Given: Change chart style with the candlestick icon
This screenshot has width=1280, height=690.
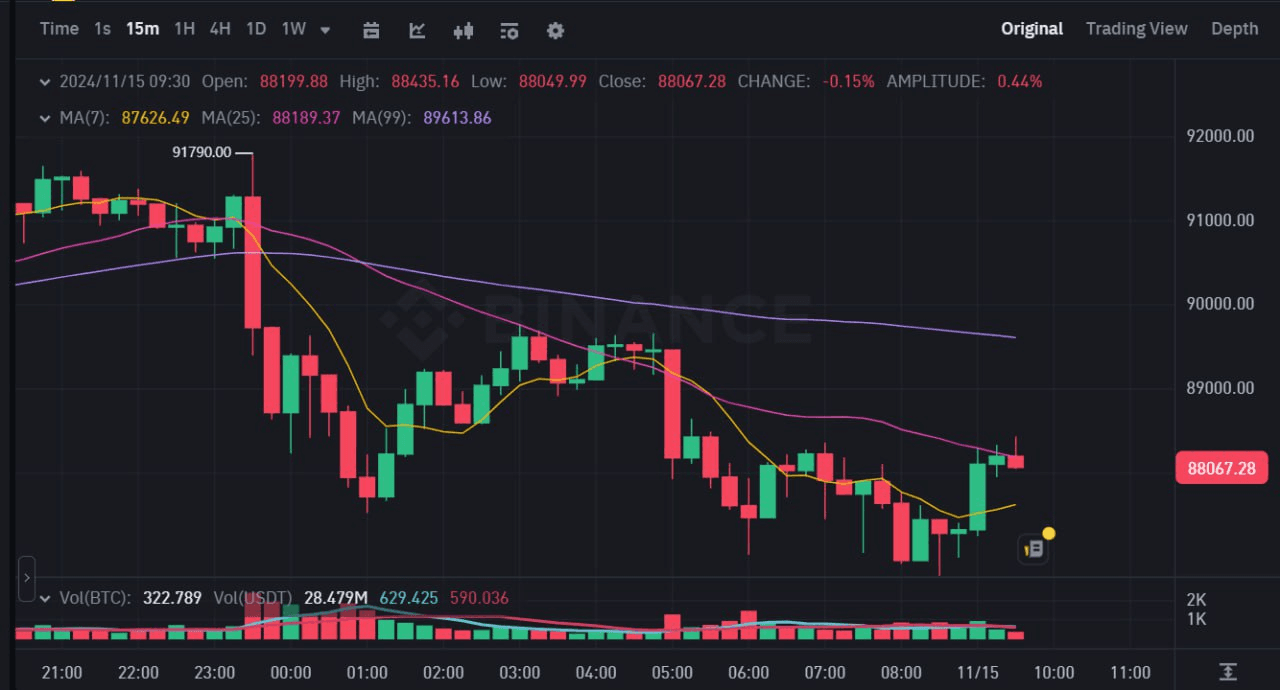Looking at the screenshot, I should 463,30.
